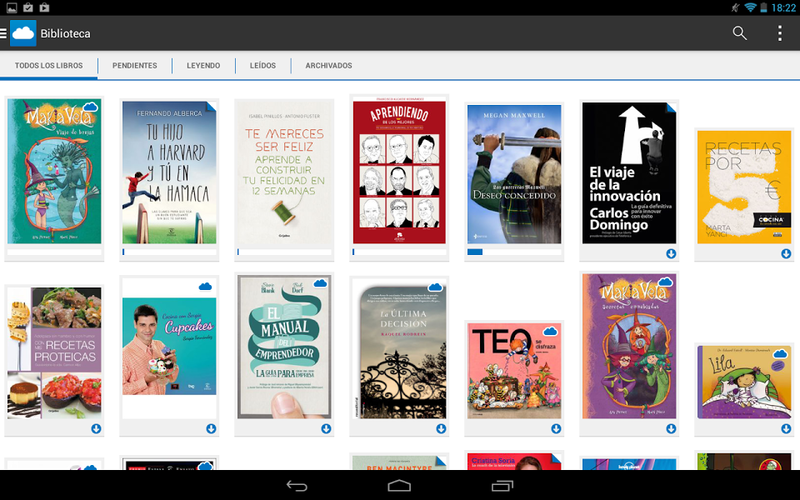This screenshot has width=800, height=500.
Task: Switch to the Leídos tab
Action: pos(263,65)
